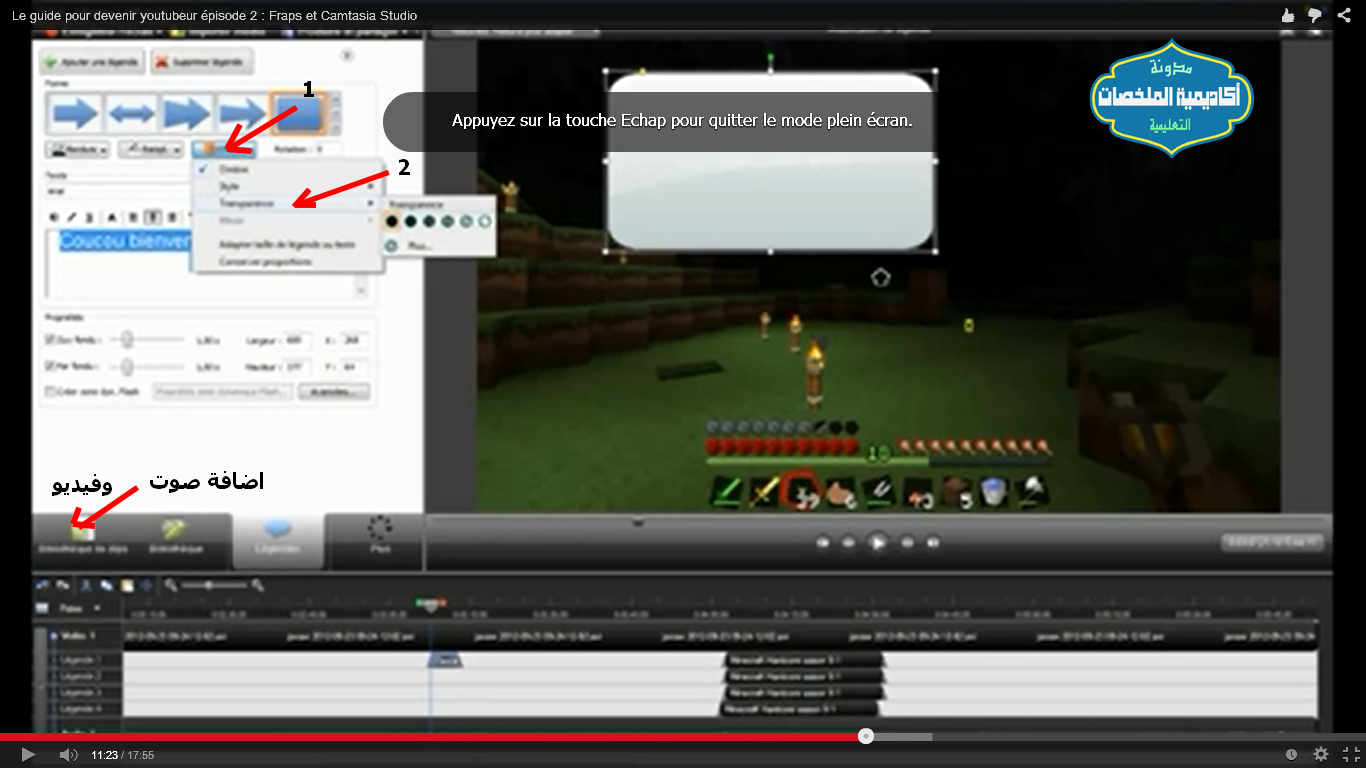Share the video using share icon
The height and width of the screenshot is (768, 1366).
1345,15
